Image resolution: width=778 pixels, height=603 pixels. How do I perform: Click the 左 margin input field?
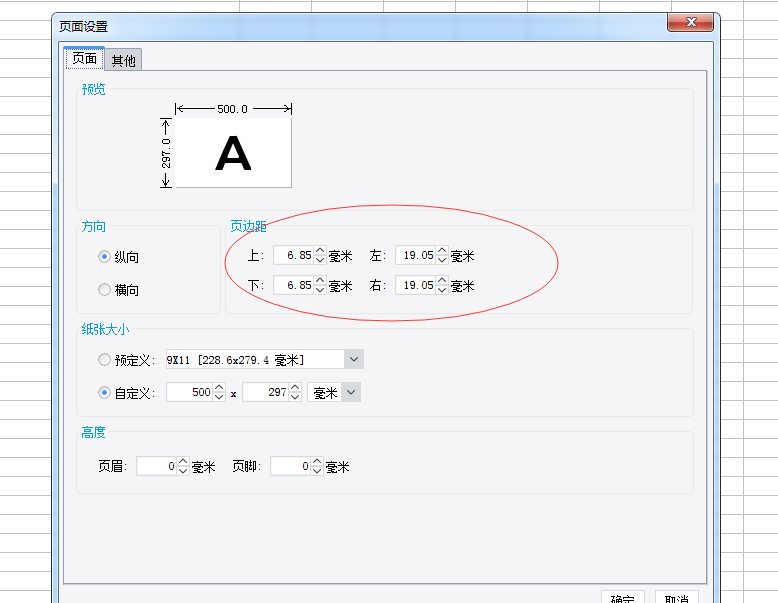tap(415, 255)
